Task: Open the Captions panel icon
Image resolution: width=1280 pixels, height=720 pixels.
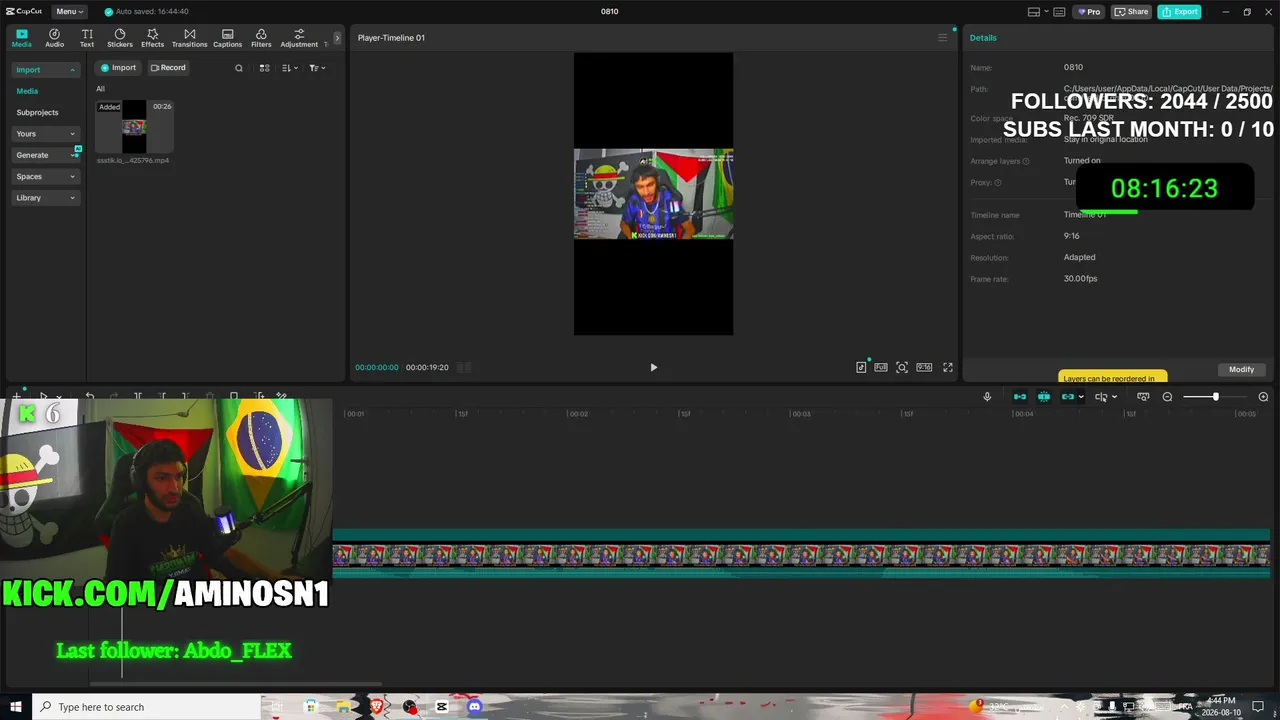Action: (x=227, y=38)
